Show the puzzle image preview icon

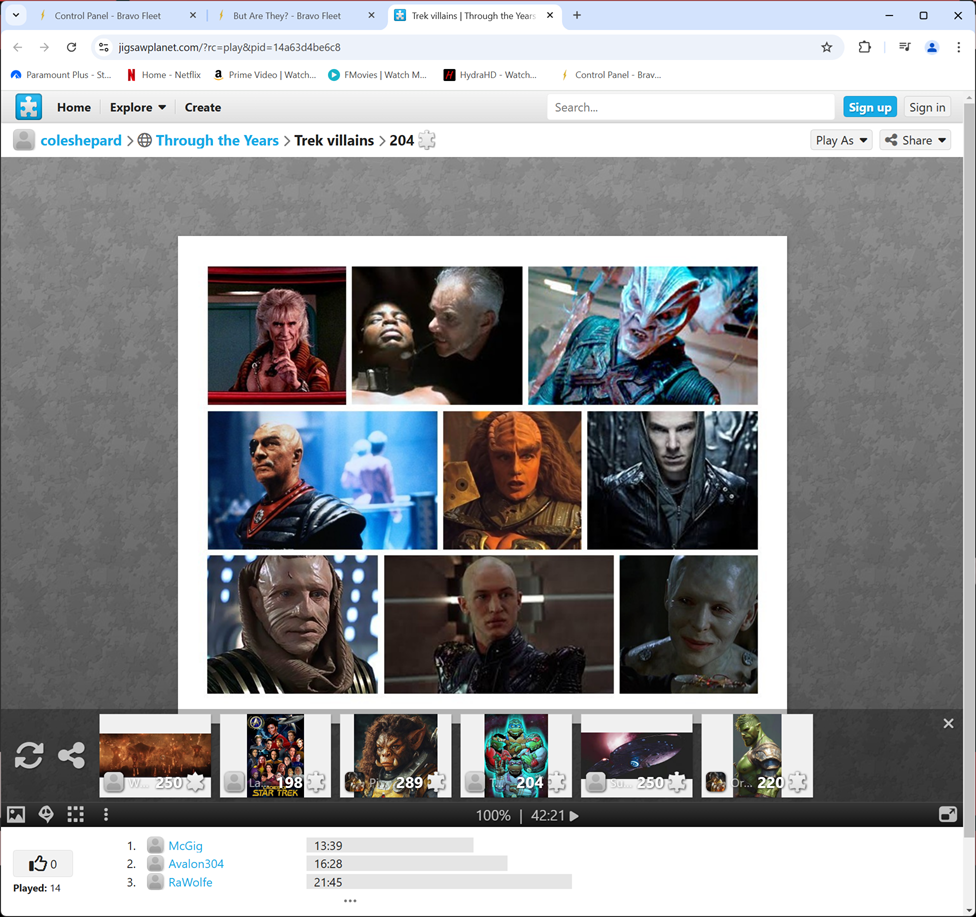pos(16,814)
